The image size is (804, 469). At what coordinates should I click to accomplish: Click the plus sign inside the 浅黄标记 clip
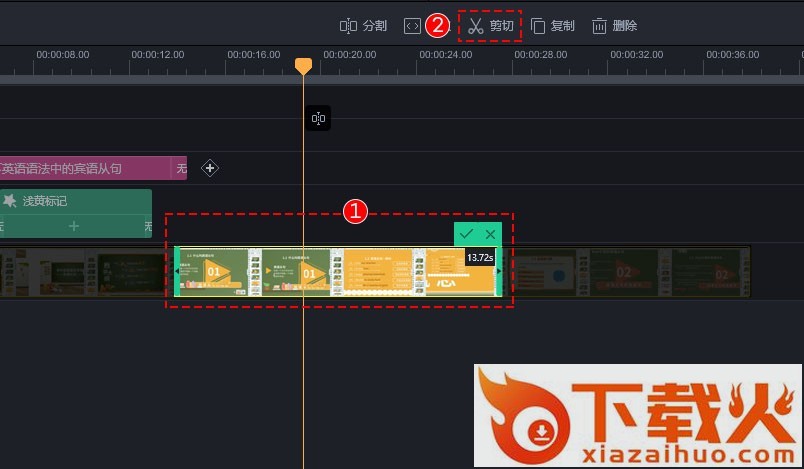pos(73,227)
